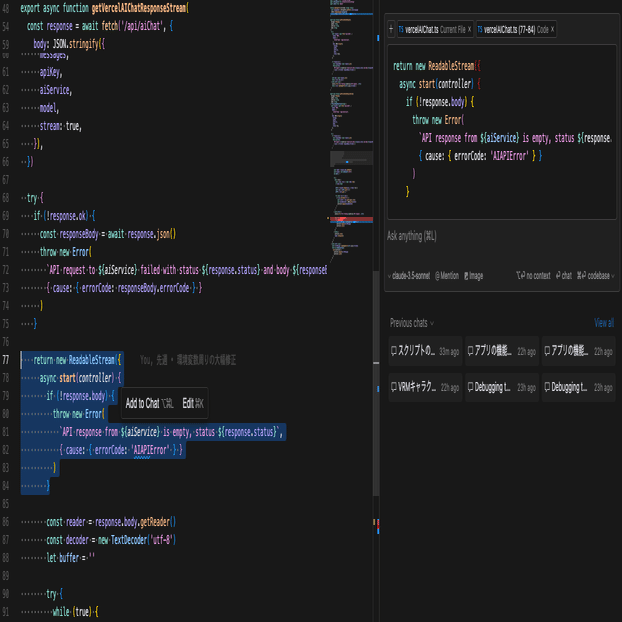Click the git blame note on line 77
The height and width of the screenshot is (622, 622).
pyautogui.click(x=188, y=360)
